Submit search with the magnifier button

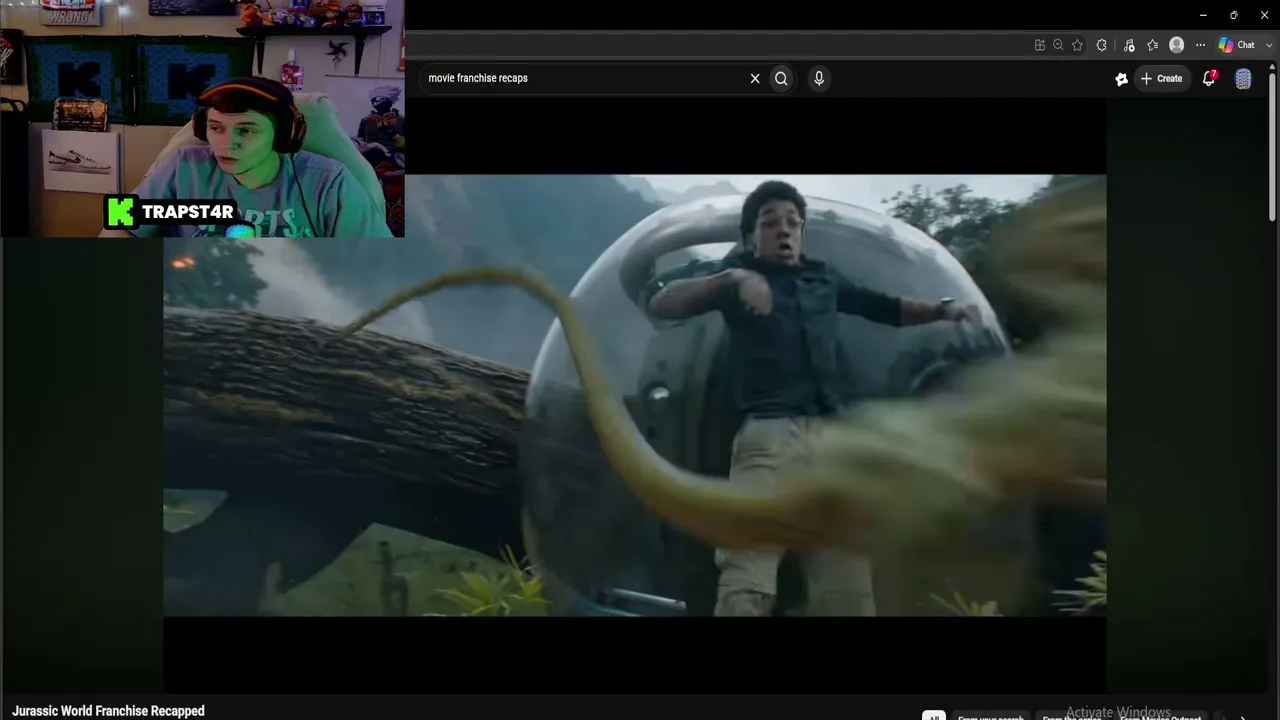pos(781,78)
